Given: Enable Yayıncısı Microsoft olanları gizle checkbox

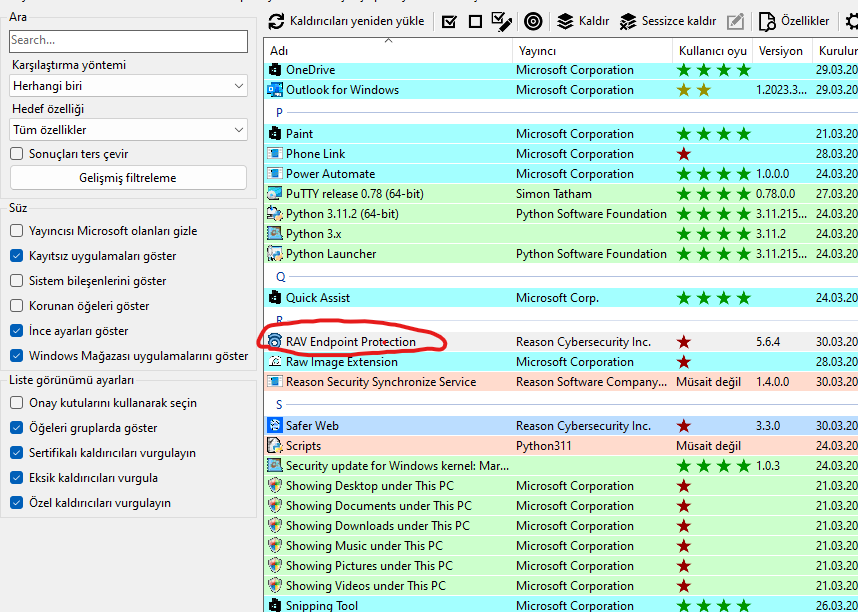Looking at the screenshot, I should coord(16,231).
